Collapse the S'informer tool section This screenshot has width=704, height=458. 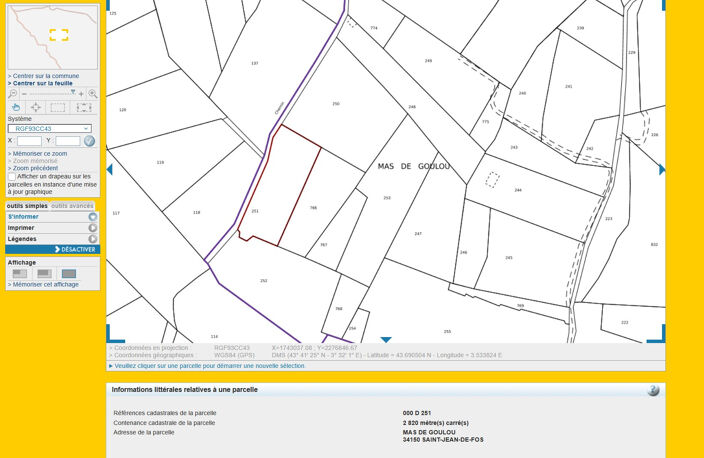(x=92, y=217)
